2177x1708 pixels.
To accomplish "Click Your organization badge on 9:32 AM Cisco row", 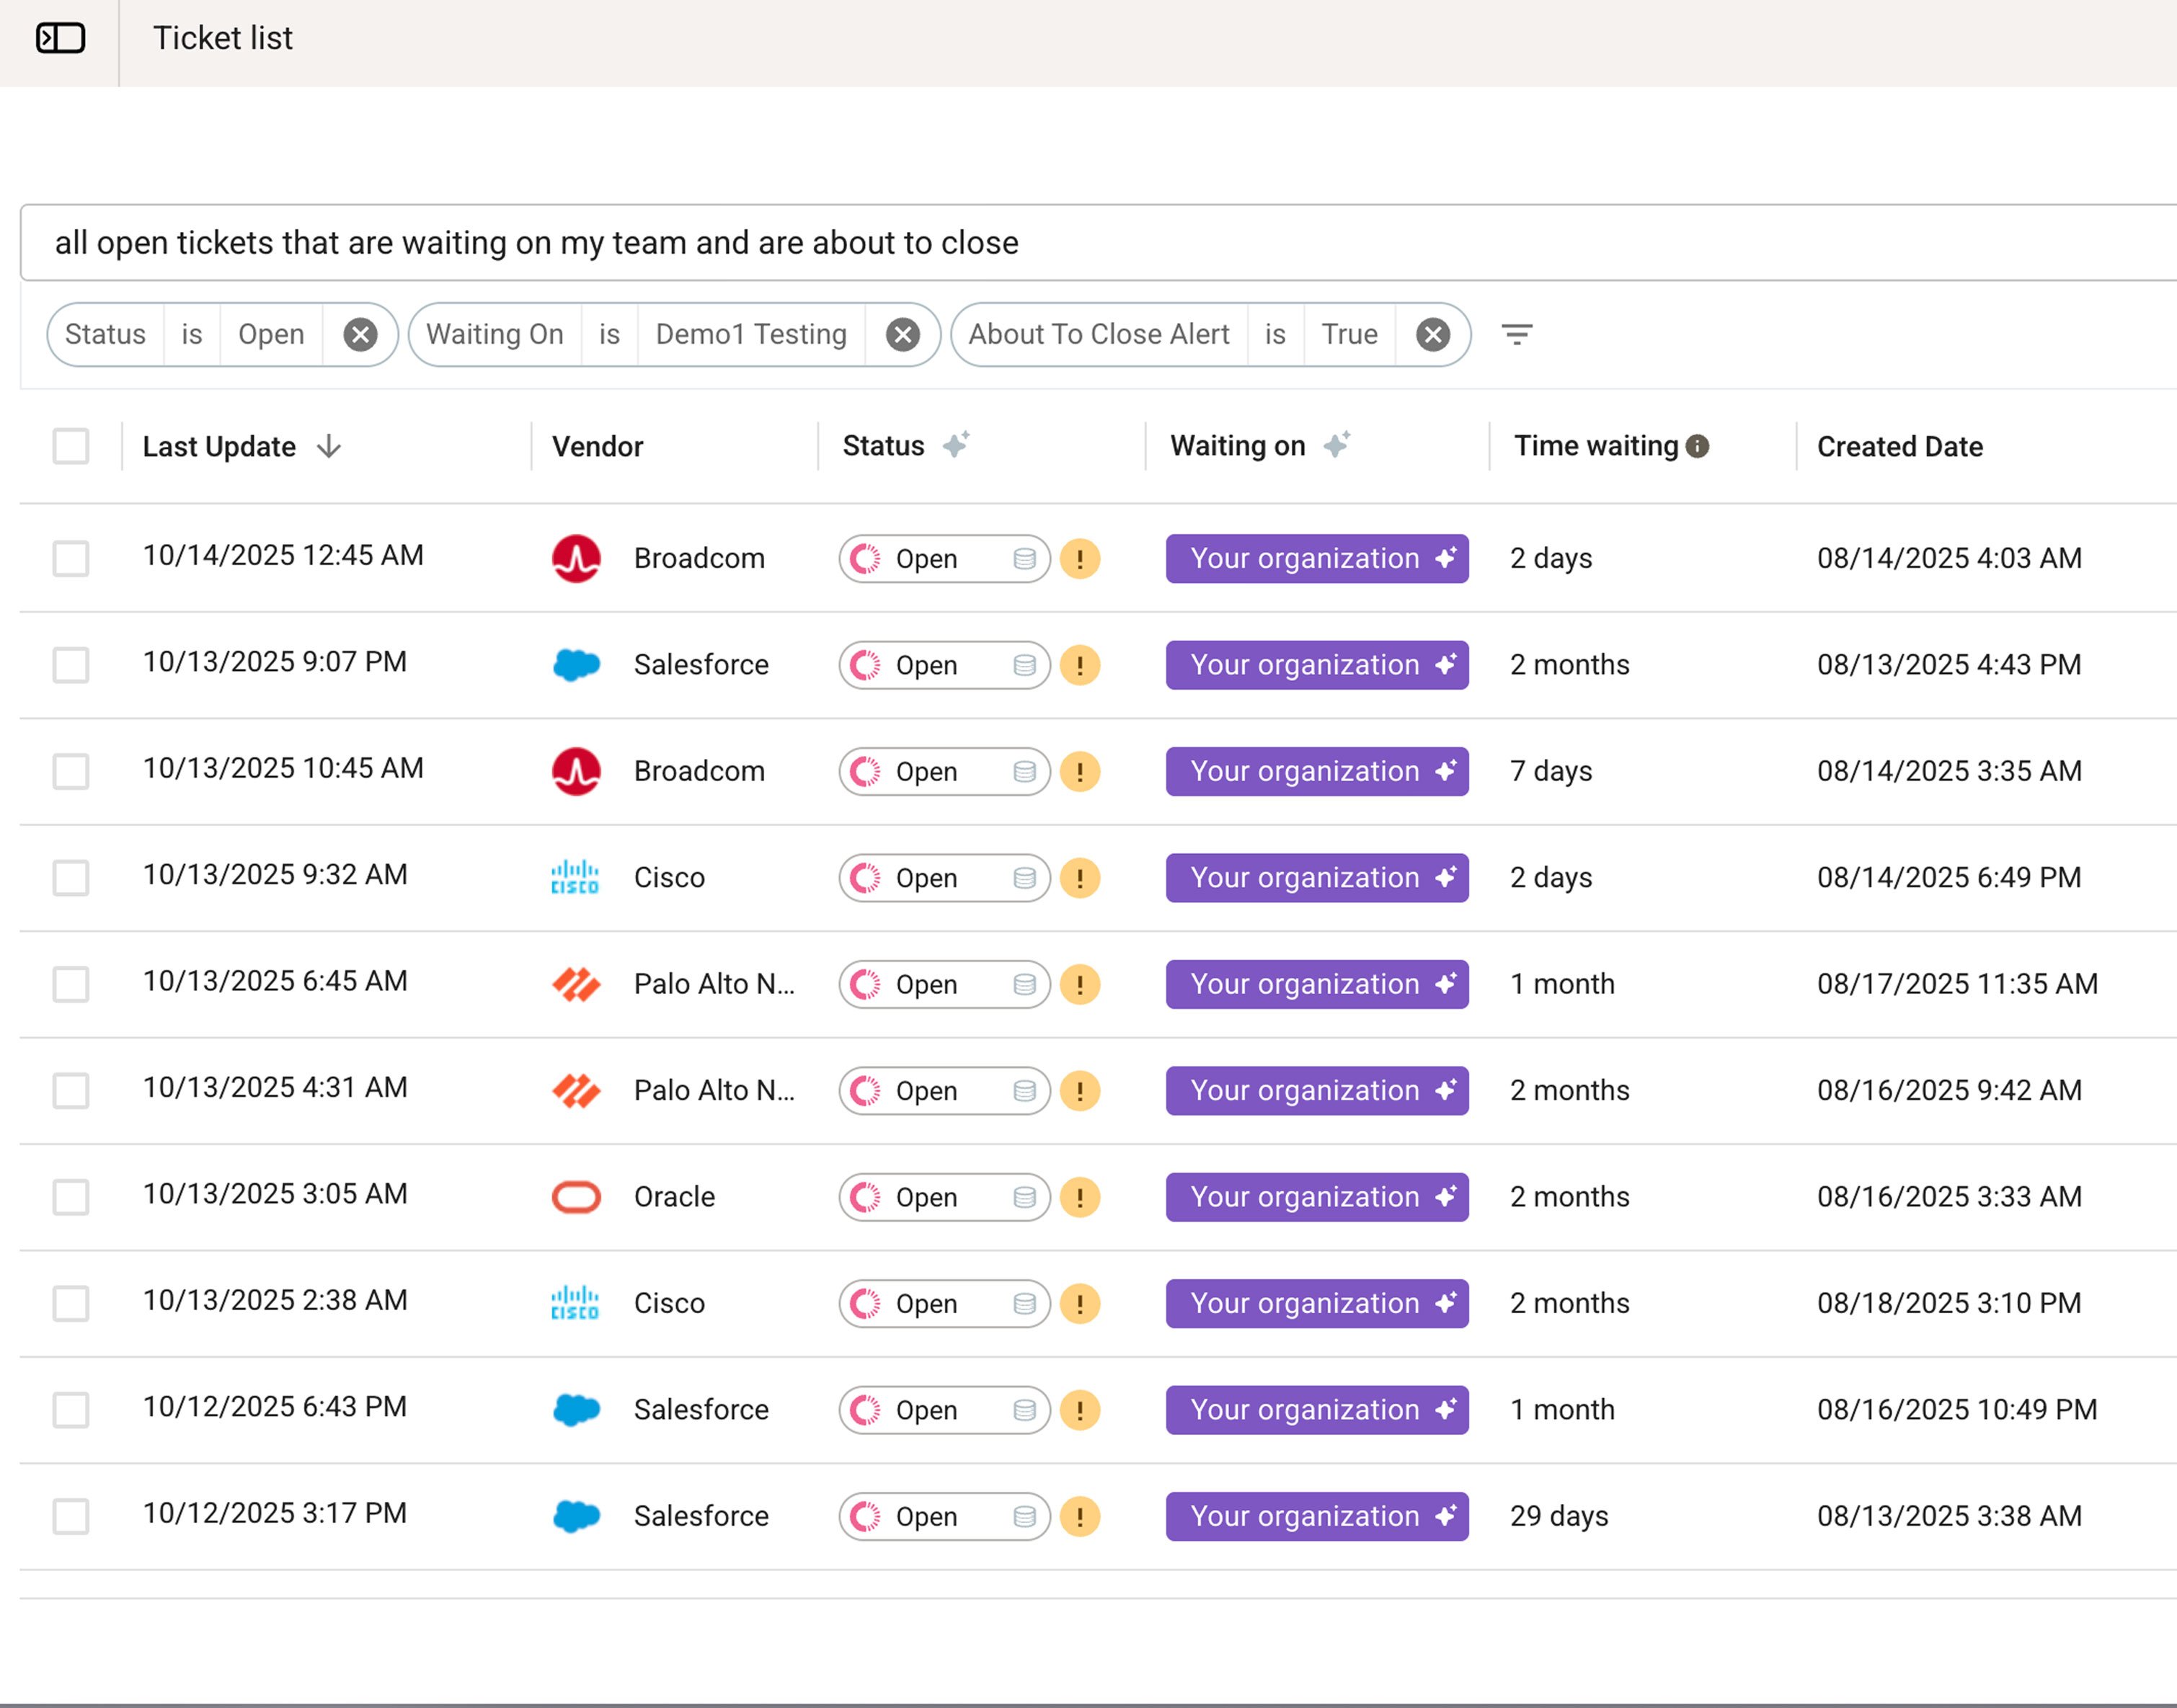I will pyautogui.click(x=1316, y=878).
